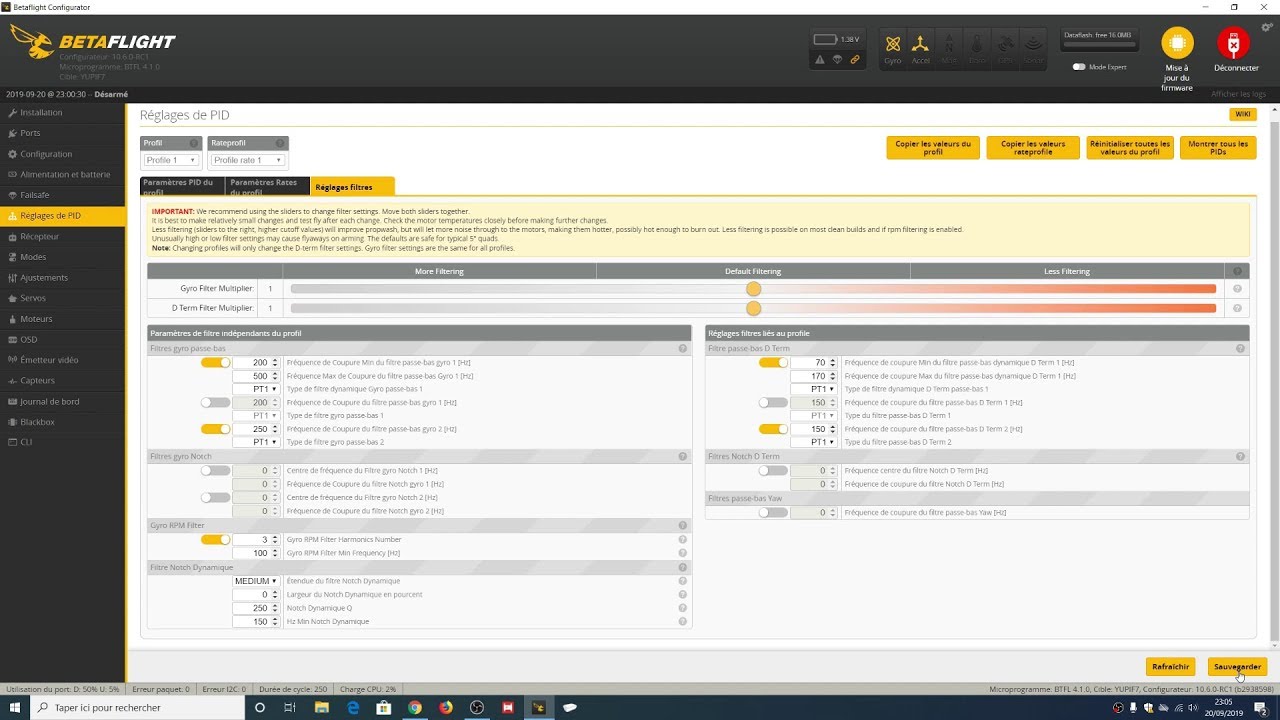This screenshot has width=1280, height=720.
Task: Click the help icon beside Profil
Action: pyautogui.click(x=194, y=143)
